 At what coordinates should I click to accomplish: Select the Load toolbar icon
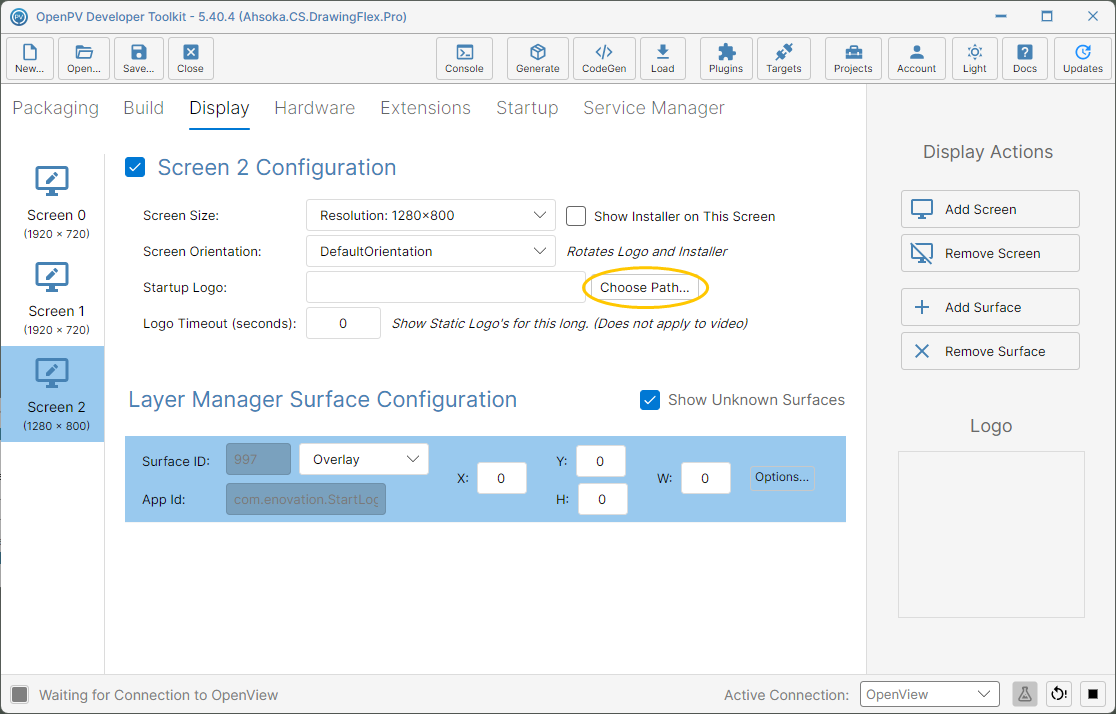(x=663, y=58)
